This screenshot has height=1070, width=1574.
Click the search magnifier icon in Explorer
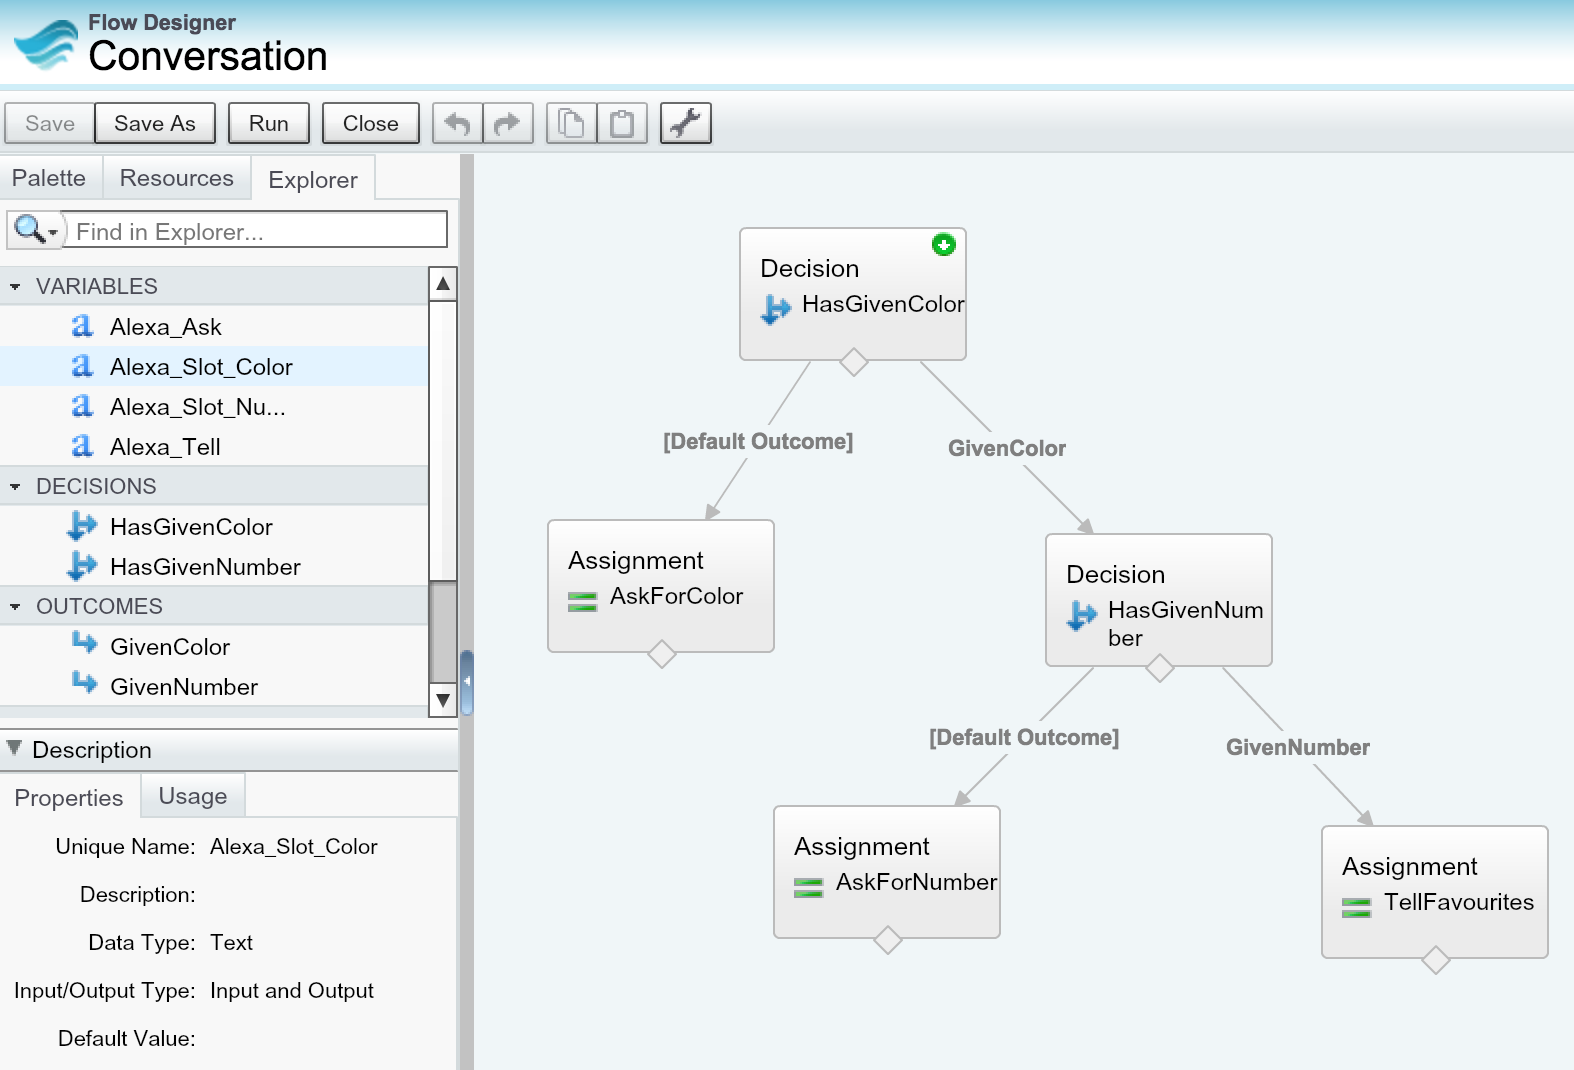(x=31, y=230)
